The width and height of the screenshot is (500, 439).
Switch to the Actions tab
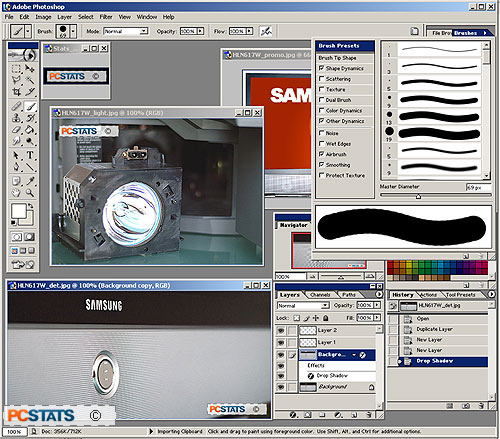428,295
